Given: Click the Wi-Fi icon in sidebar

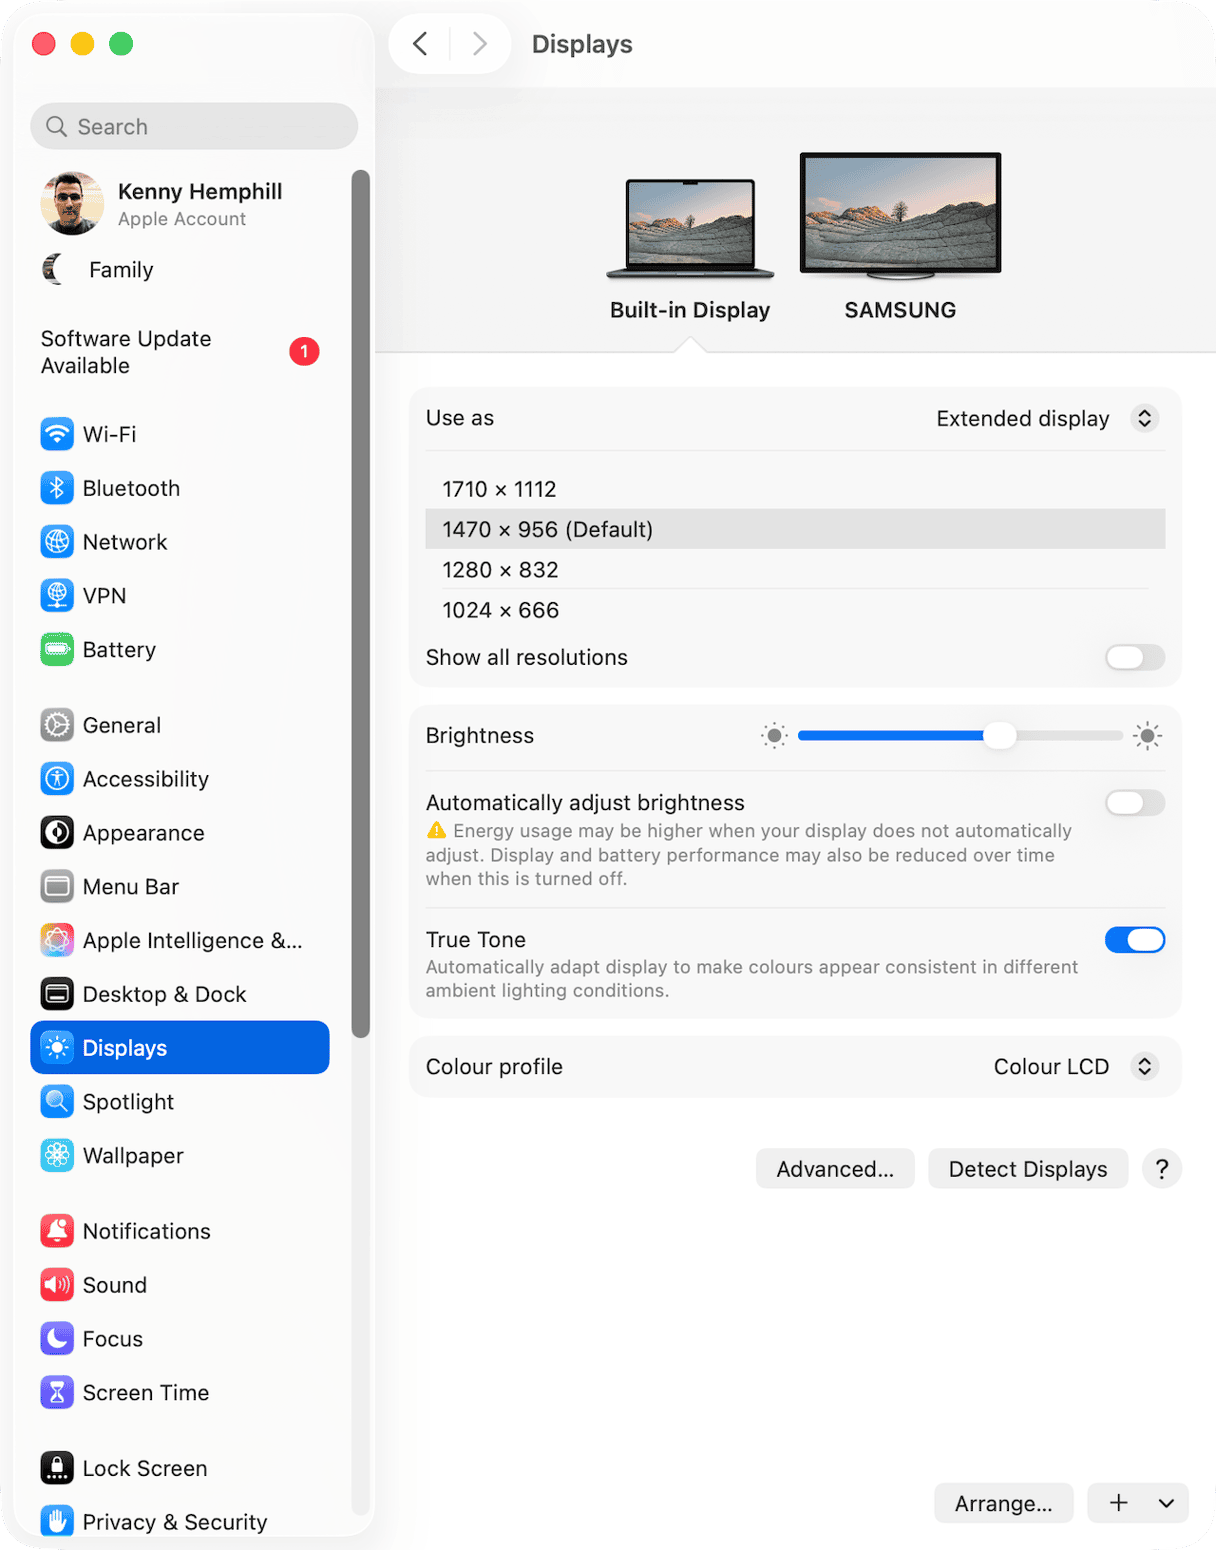Looking at the screenshot, I should coord(57,434).
